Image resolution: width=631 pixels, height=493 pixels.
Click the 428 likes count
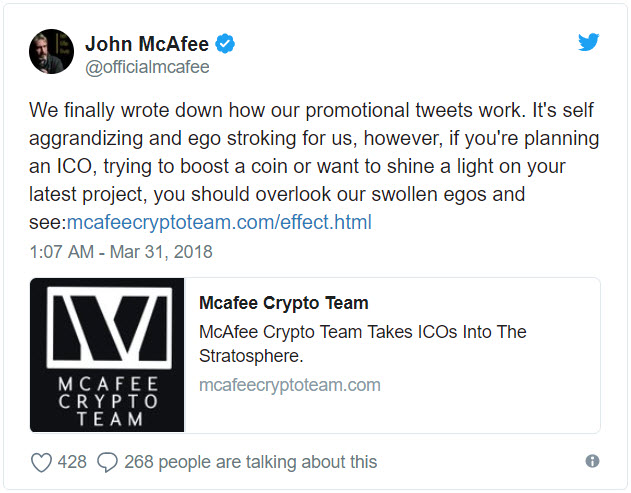point(72,462)
